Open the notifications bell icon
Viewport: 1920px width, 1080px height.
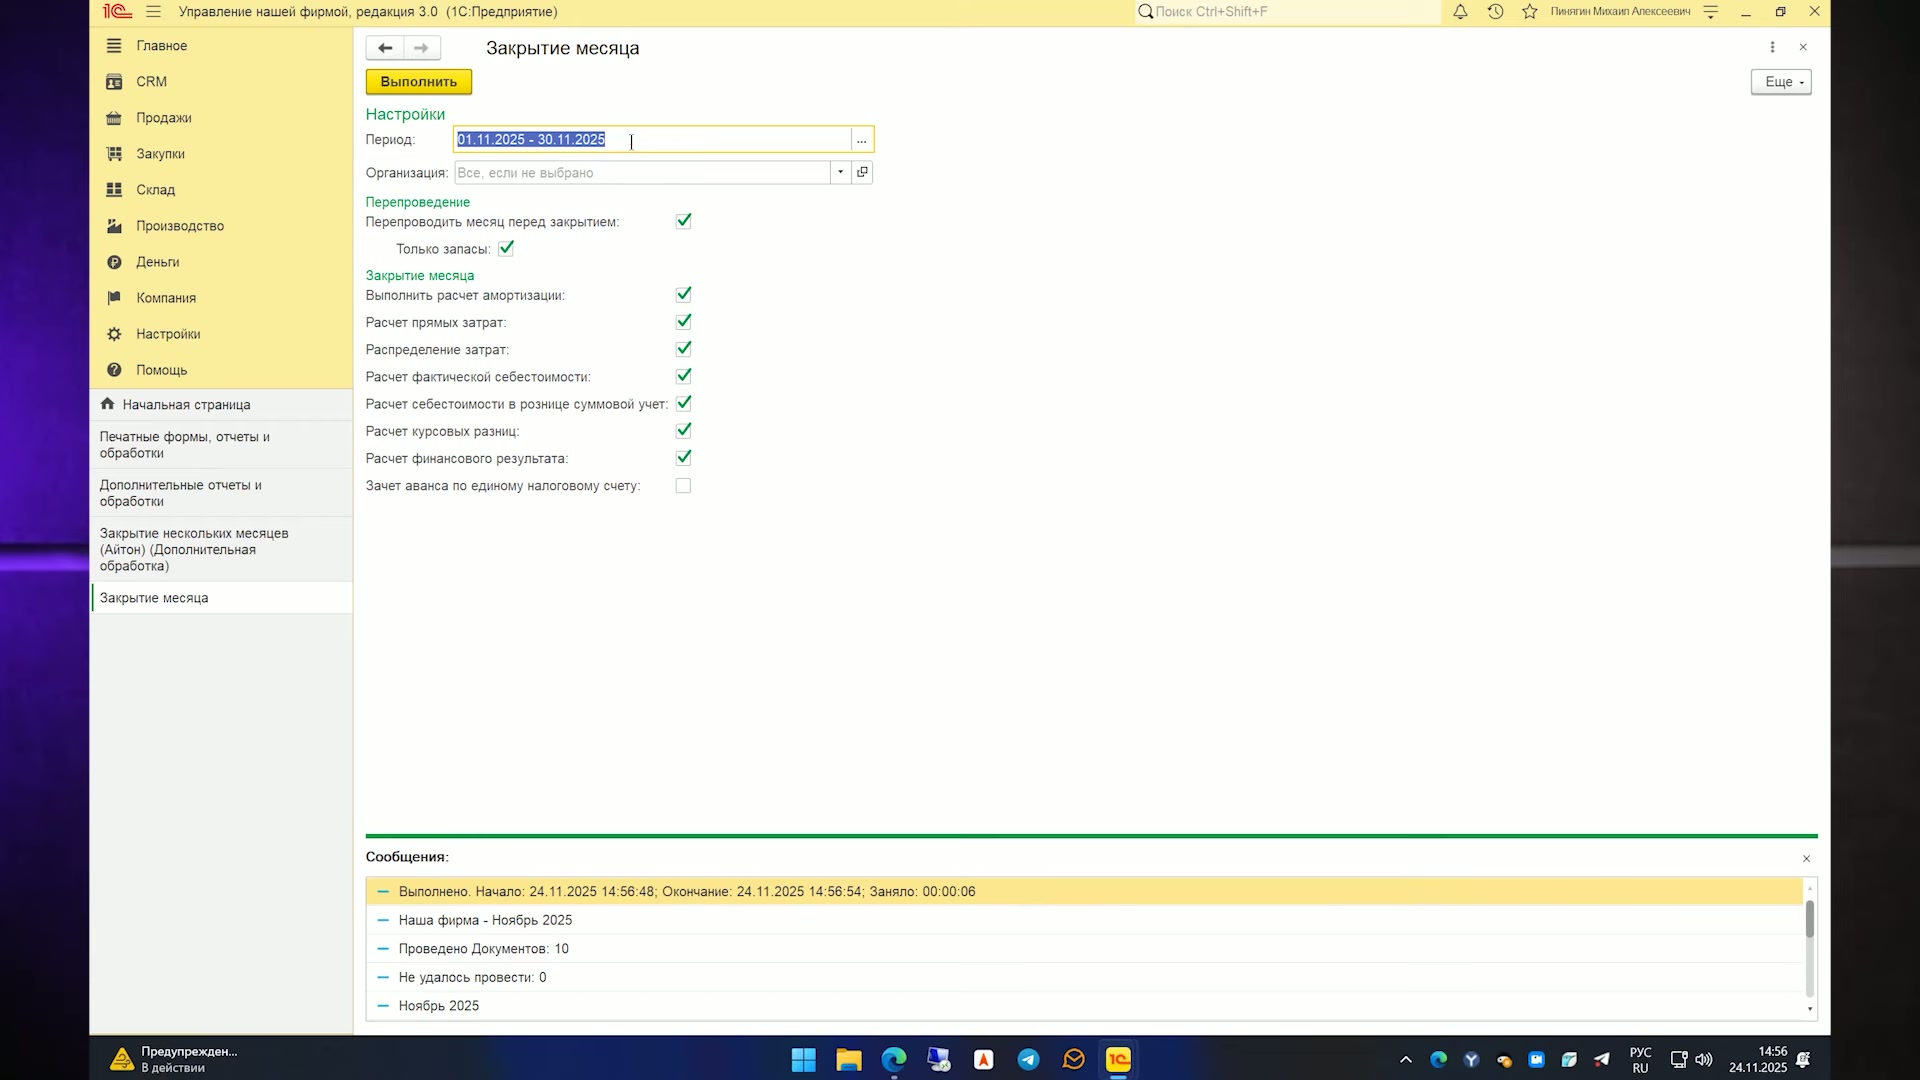pos(1460,12)
